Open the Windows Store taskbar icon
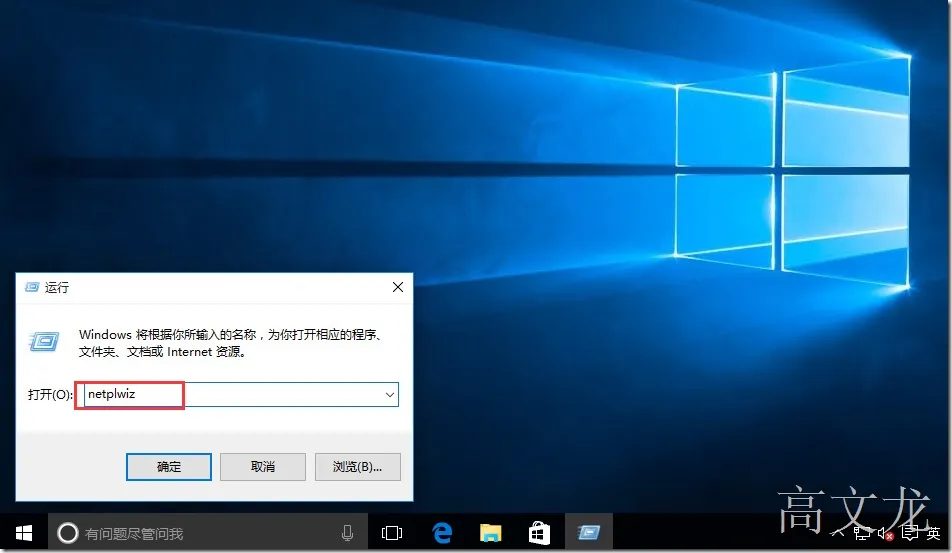952x553 pixels. pyautogui.click(x=539, y=533)
